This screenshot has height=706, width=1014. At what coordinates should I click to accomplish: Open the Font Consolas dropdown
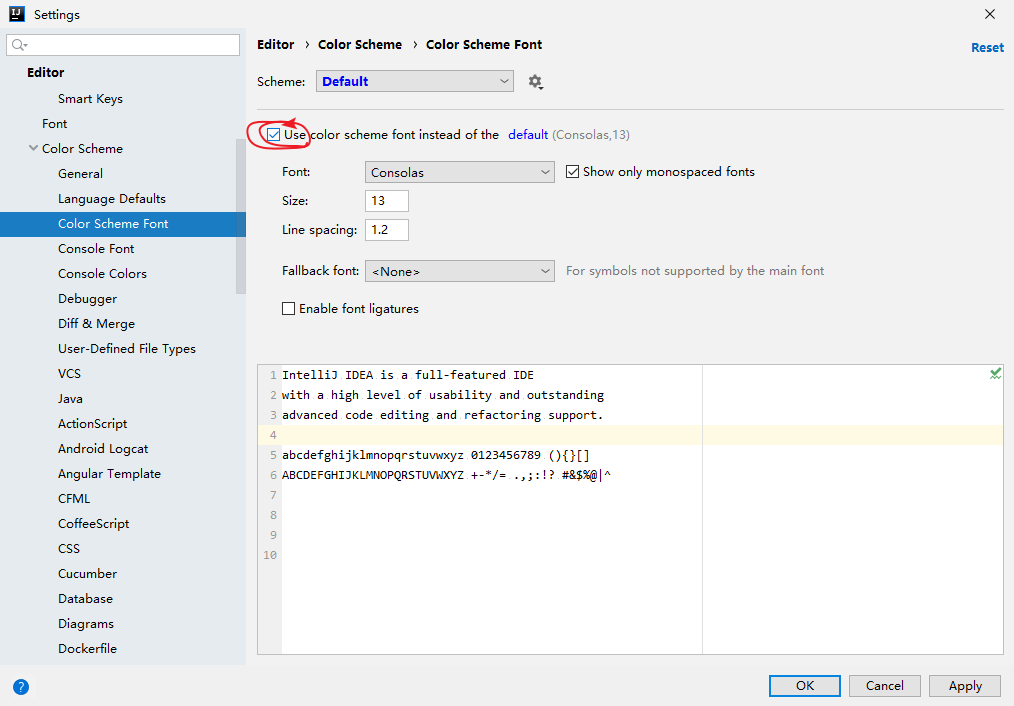pos(460,172)
